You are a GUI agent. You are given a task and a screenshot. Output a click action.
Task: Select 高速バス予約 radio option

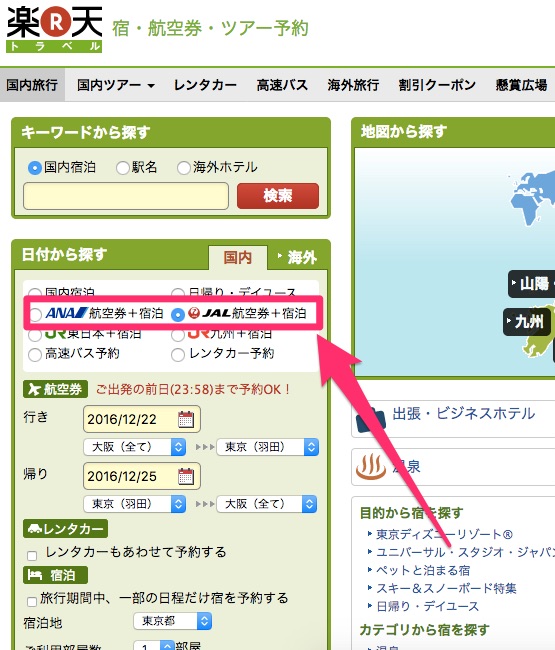[35, 354]
